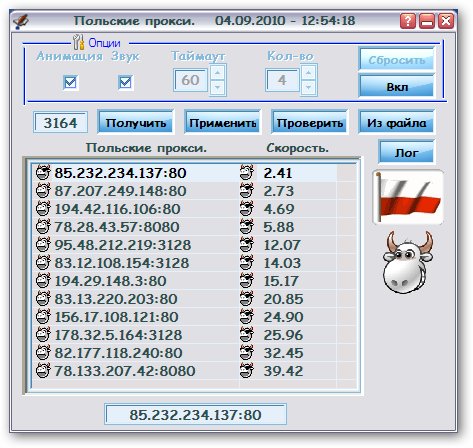Screen dimensions: 473x448
Task: Click cow icon beside 78.28.43.57:8080
Action: tap(43, 227)
